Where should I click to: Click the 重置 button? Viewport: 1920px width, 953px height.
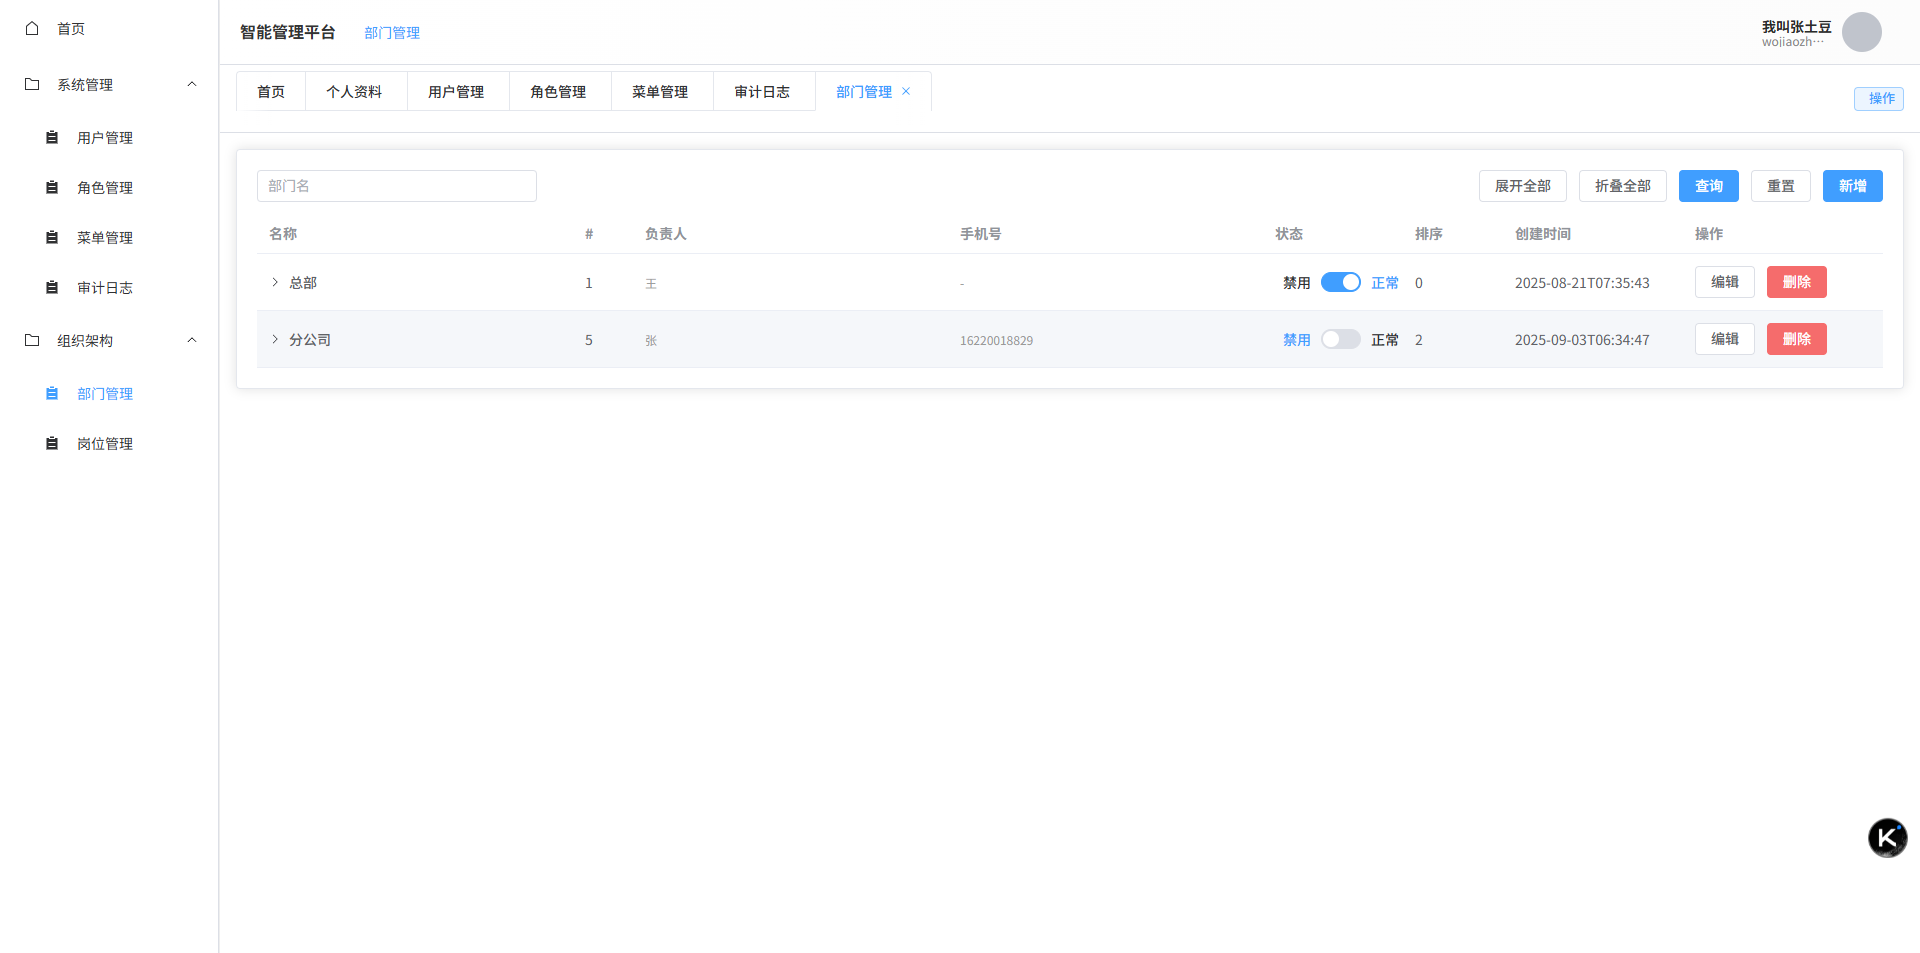pyautogui.click(x=1781, y=186)
